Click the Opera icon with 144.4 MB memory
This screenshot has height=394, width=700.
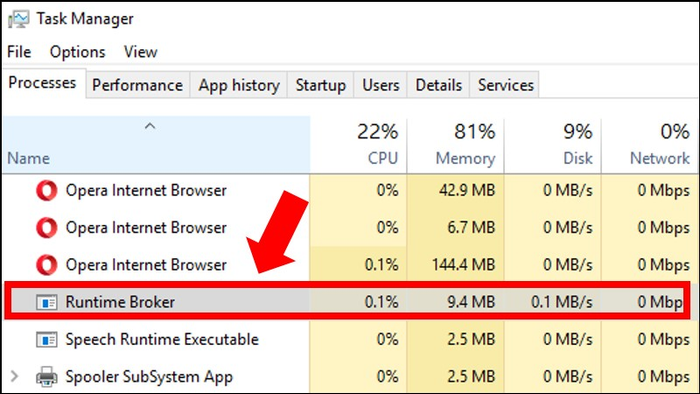pyautogui.click(x=46, y=265)
